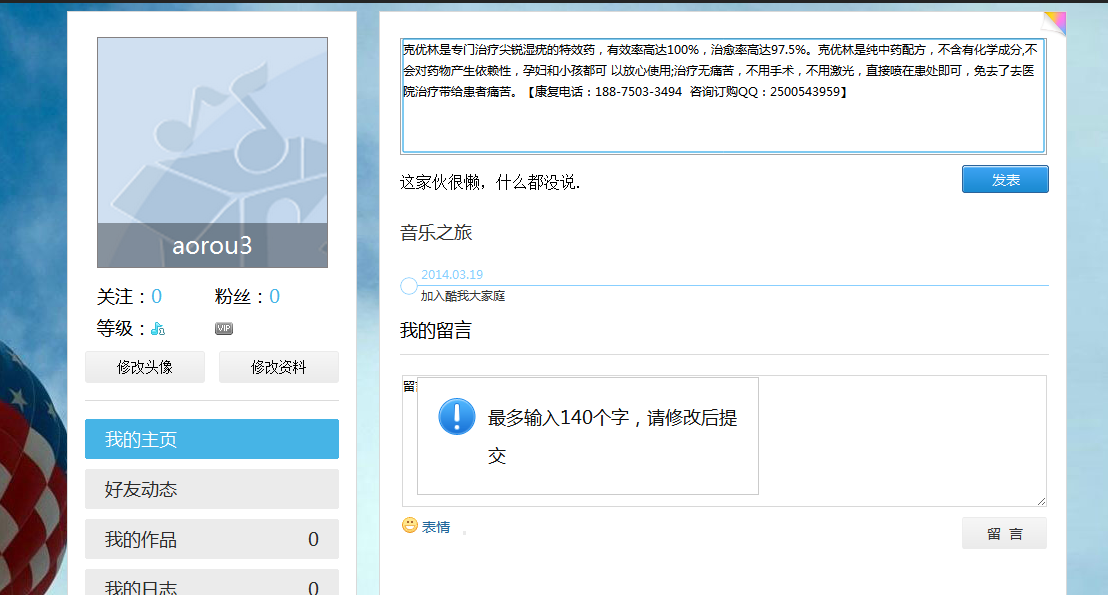Click the blue exclamation icon in the warning dialog
Image resolution: width=1108 pixels, height=595 pixels.
point(455,417)
